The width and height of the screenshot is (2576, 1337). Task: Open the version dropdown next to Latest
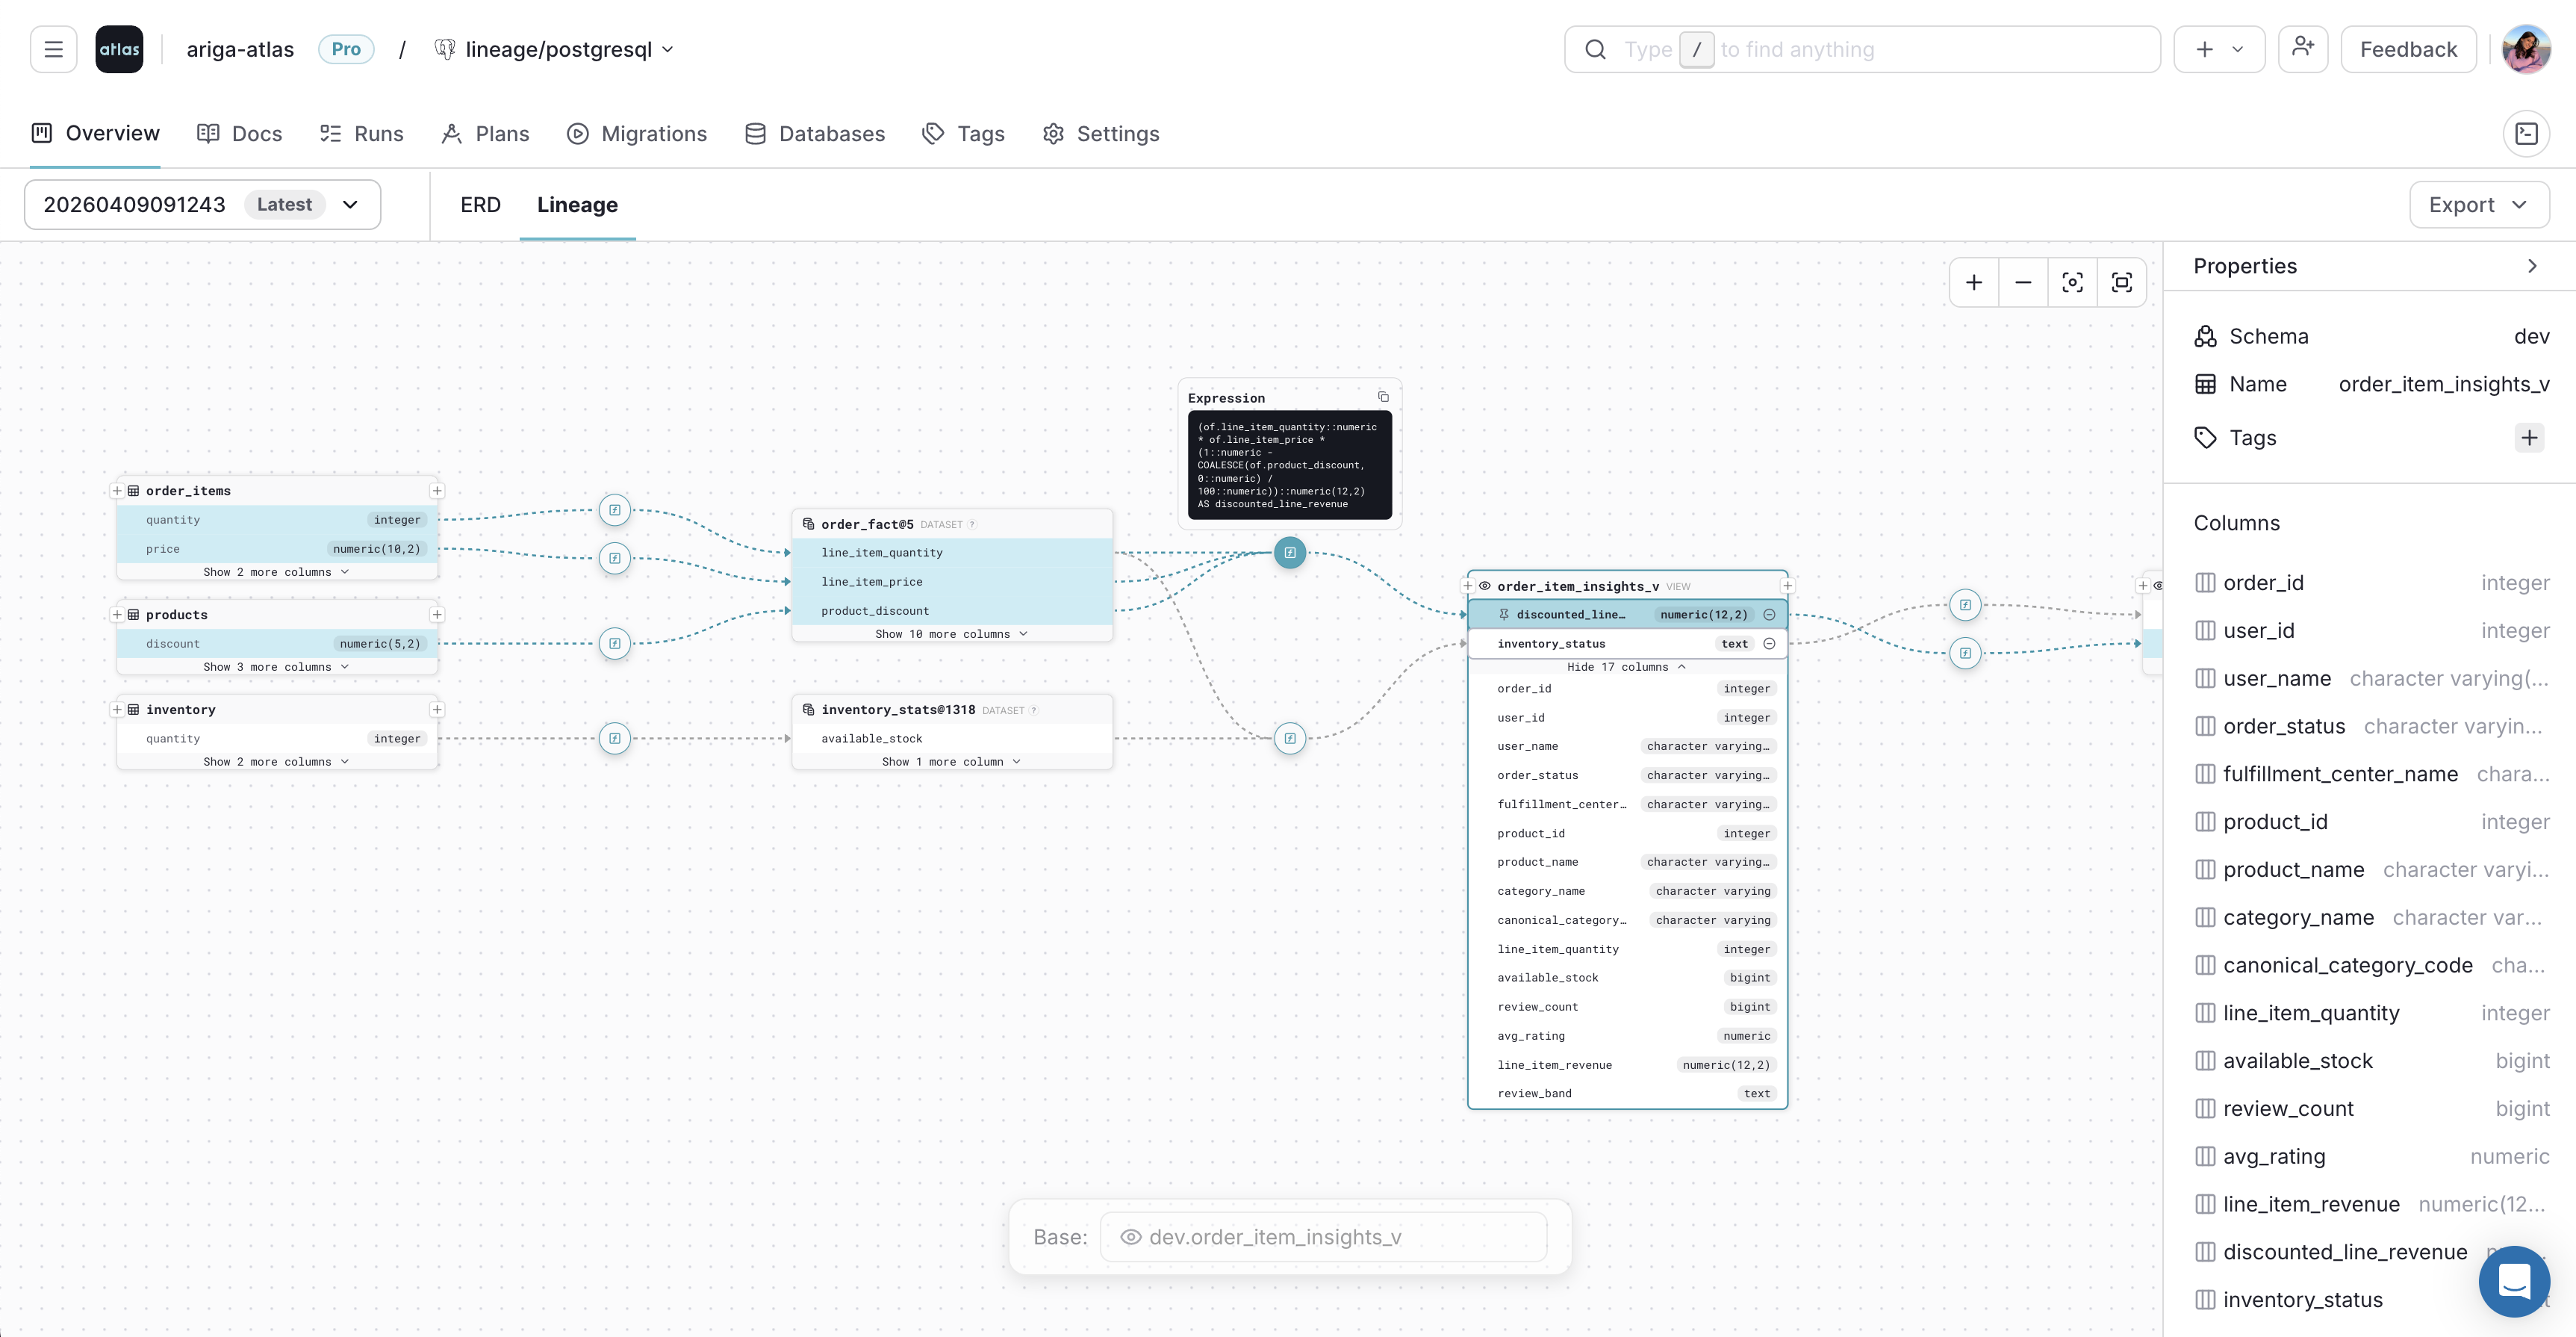(x=349, y=204)
